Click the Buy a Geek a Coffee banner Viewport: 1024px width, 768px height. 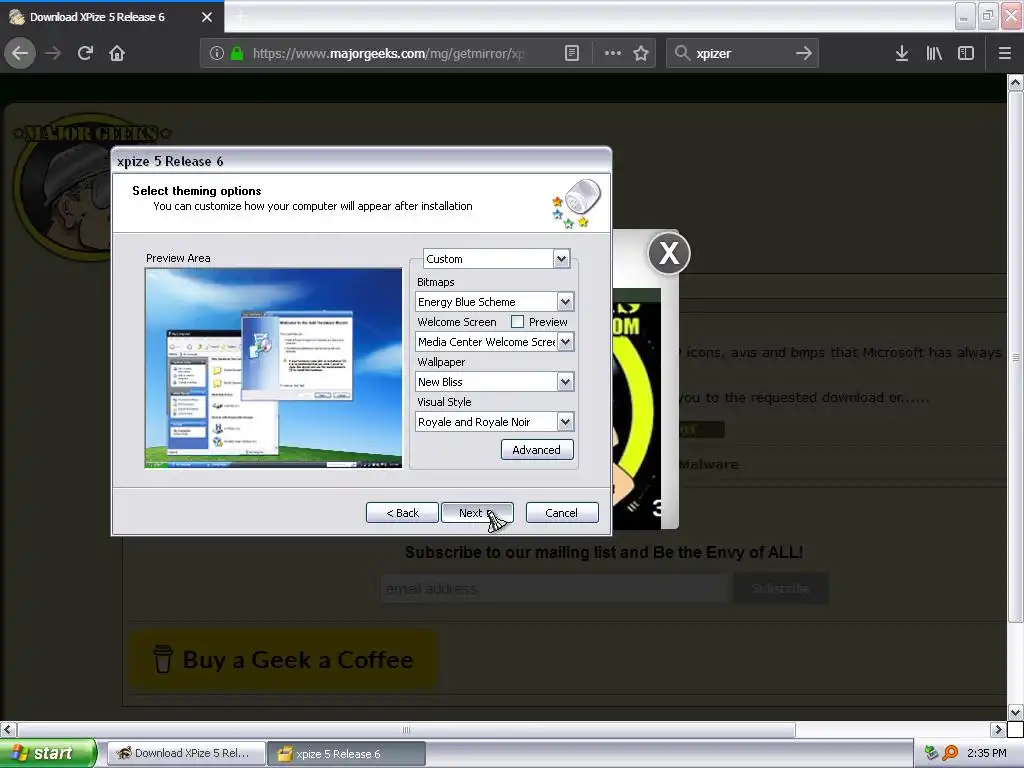283,660
